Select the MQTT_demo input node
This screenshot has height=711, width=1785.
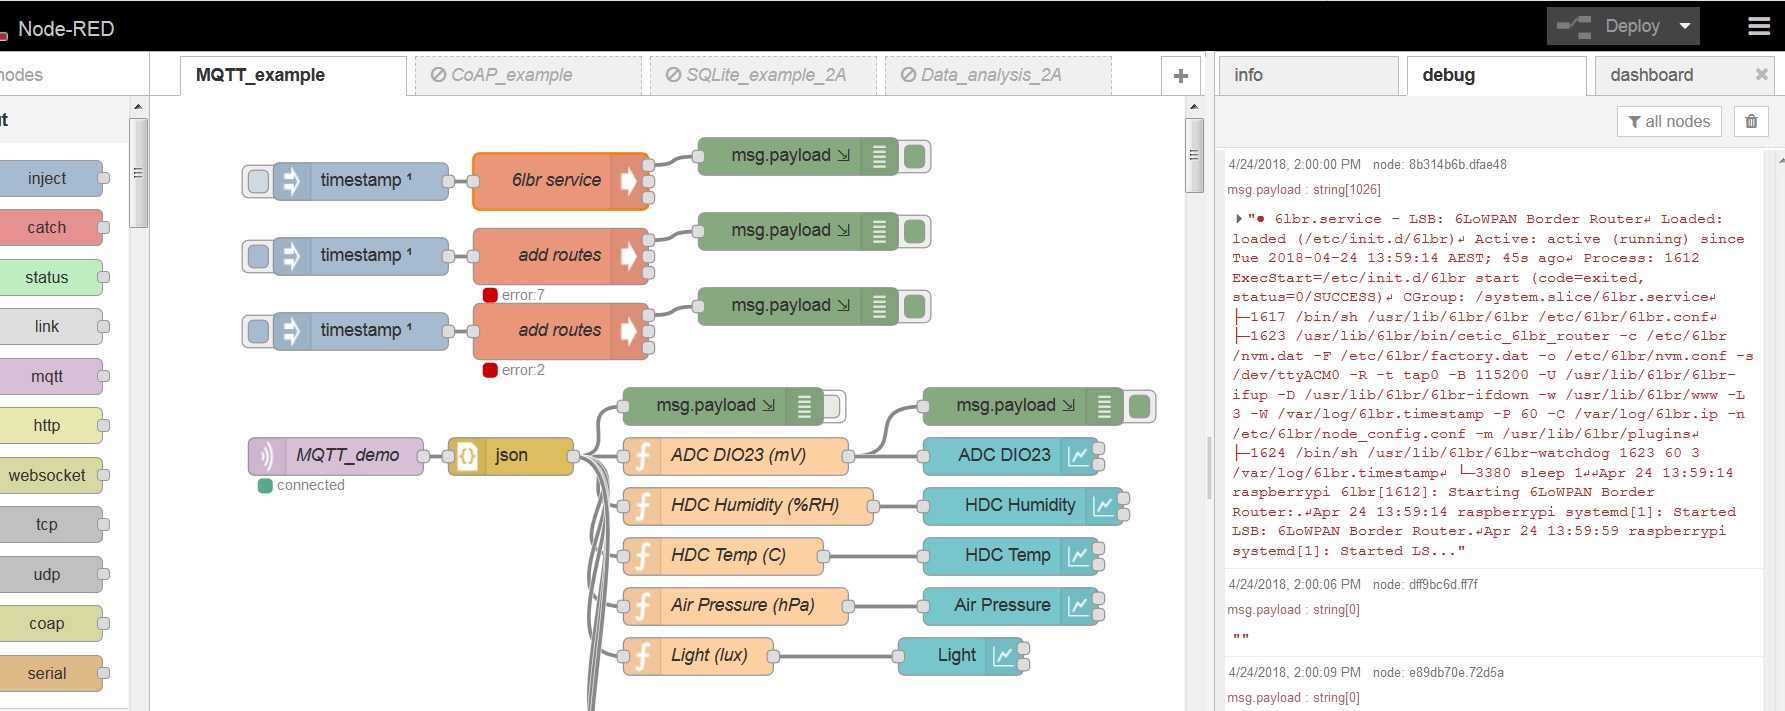pos(336,455)
